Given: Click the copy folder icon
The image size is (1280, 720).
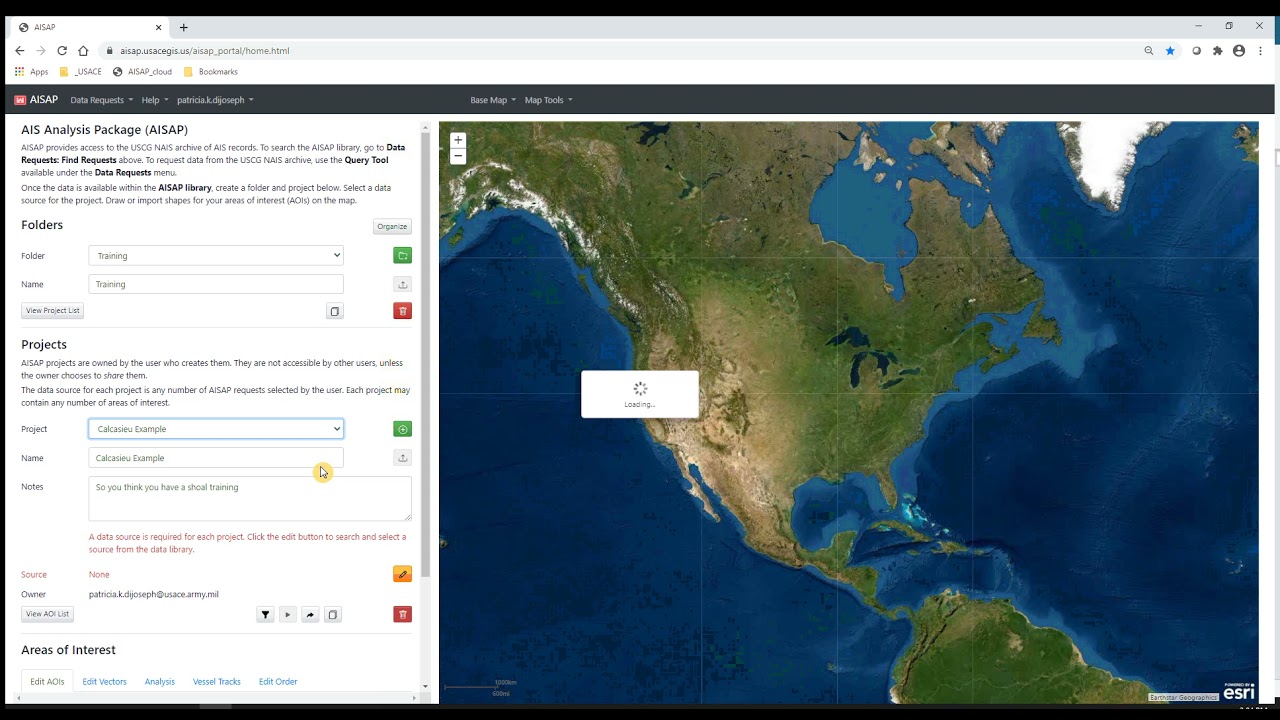Looking at the screenshot, I should click(334, 311).
